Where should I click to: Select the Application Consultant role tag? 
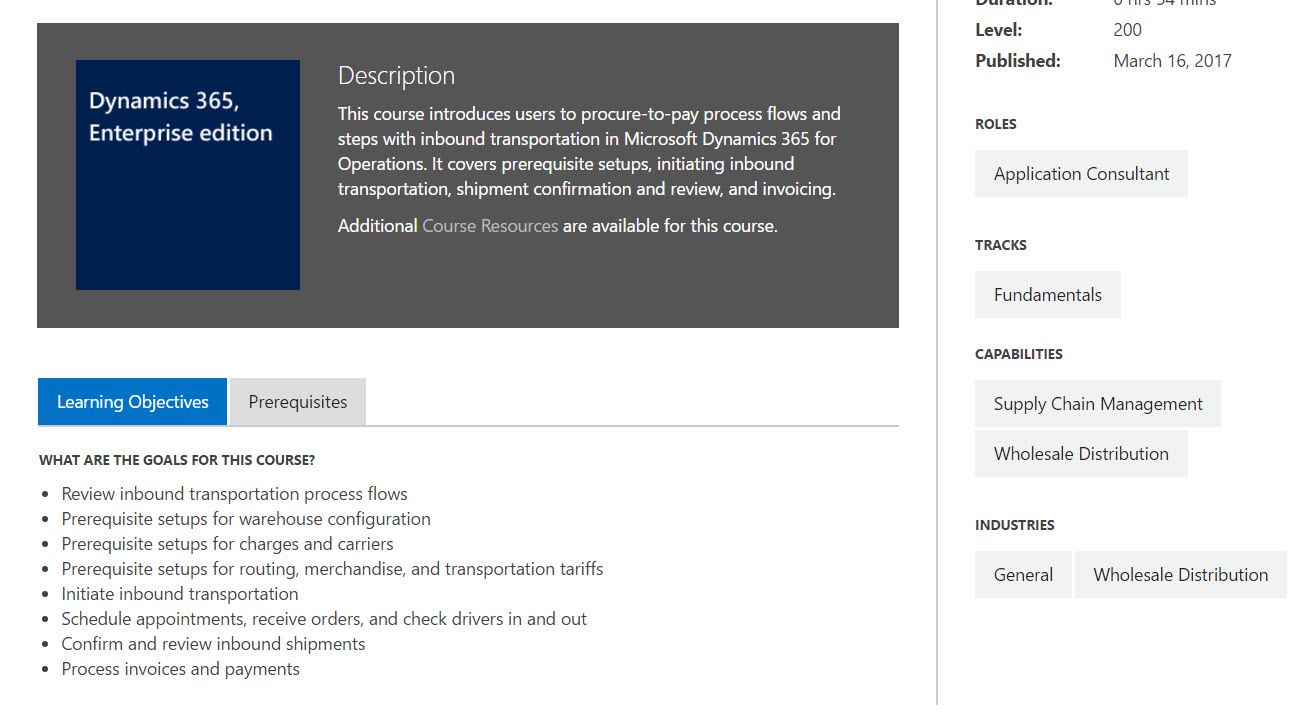coord(1081,174)
